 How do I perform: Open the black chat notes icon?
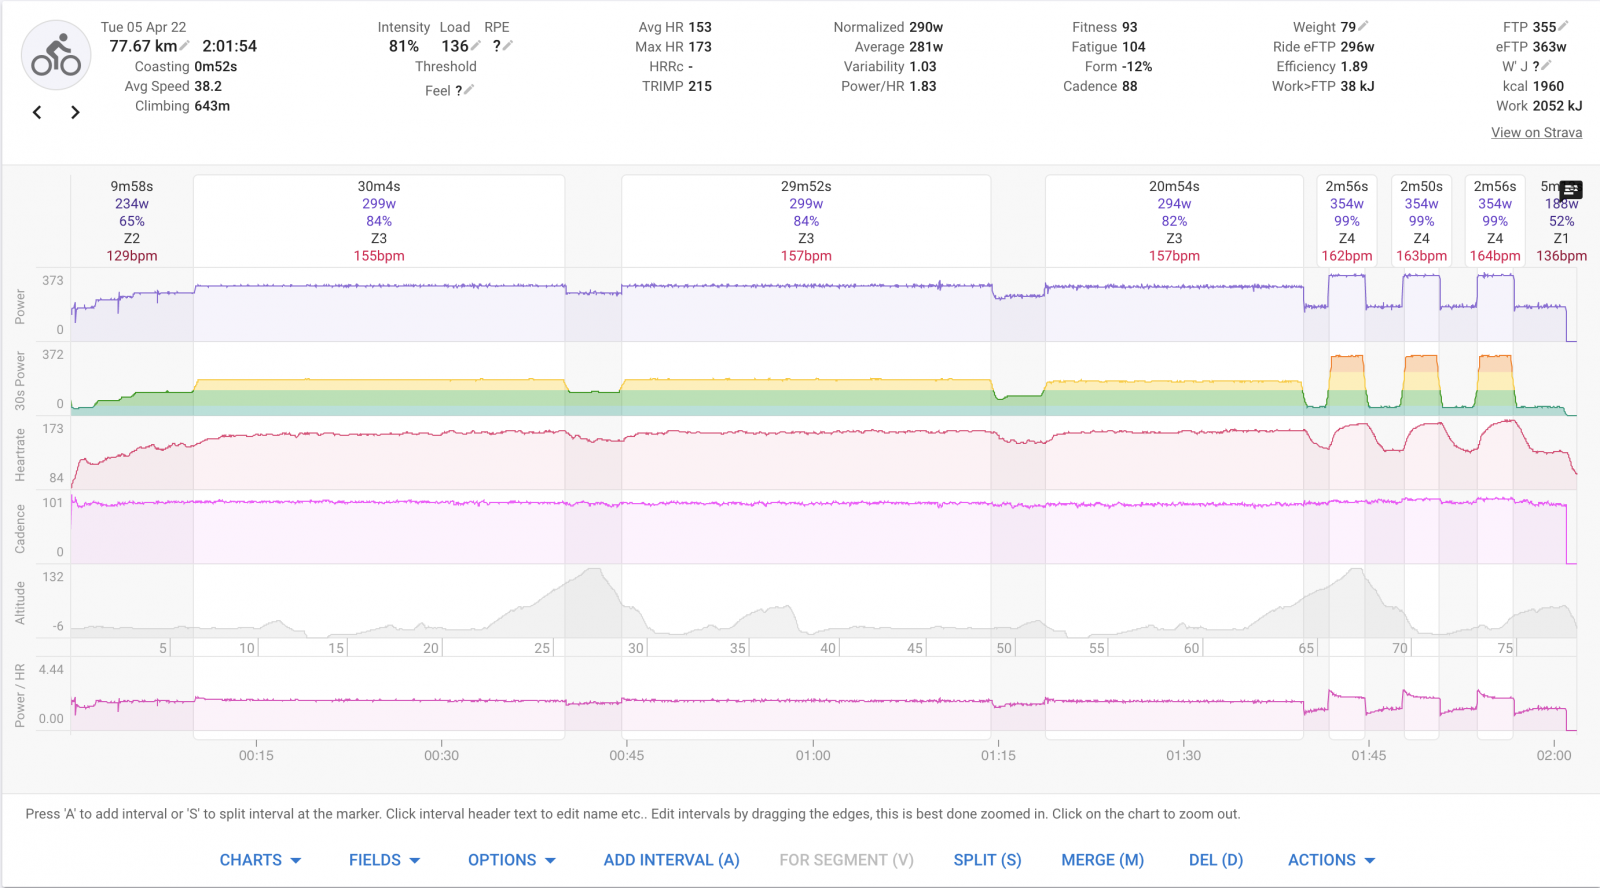[x=1571, y=190]
